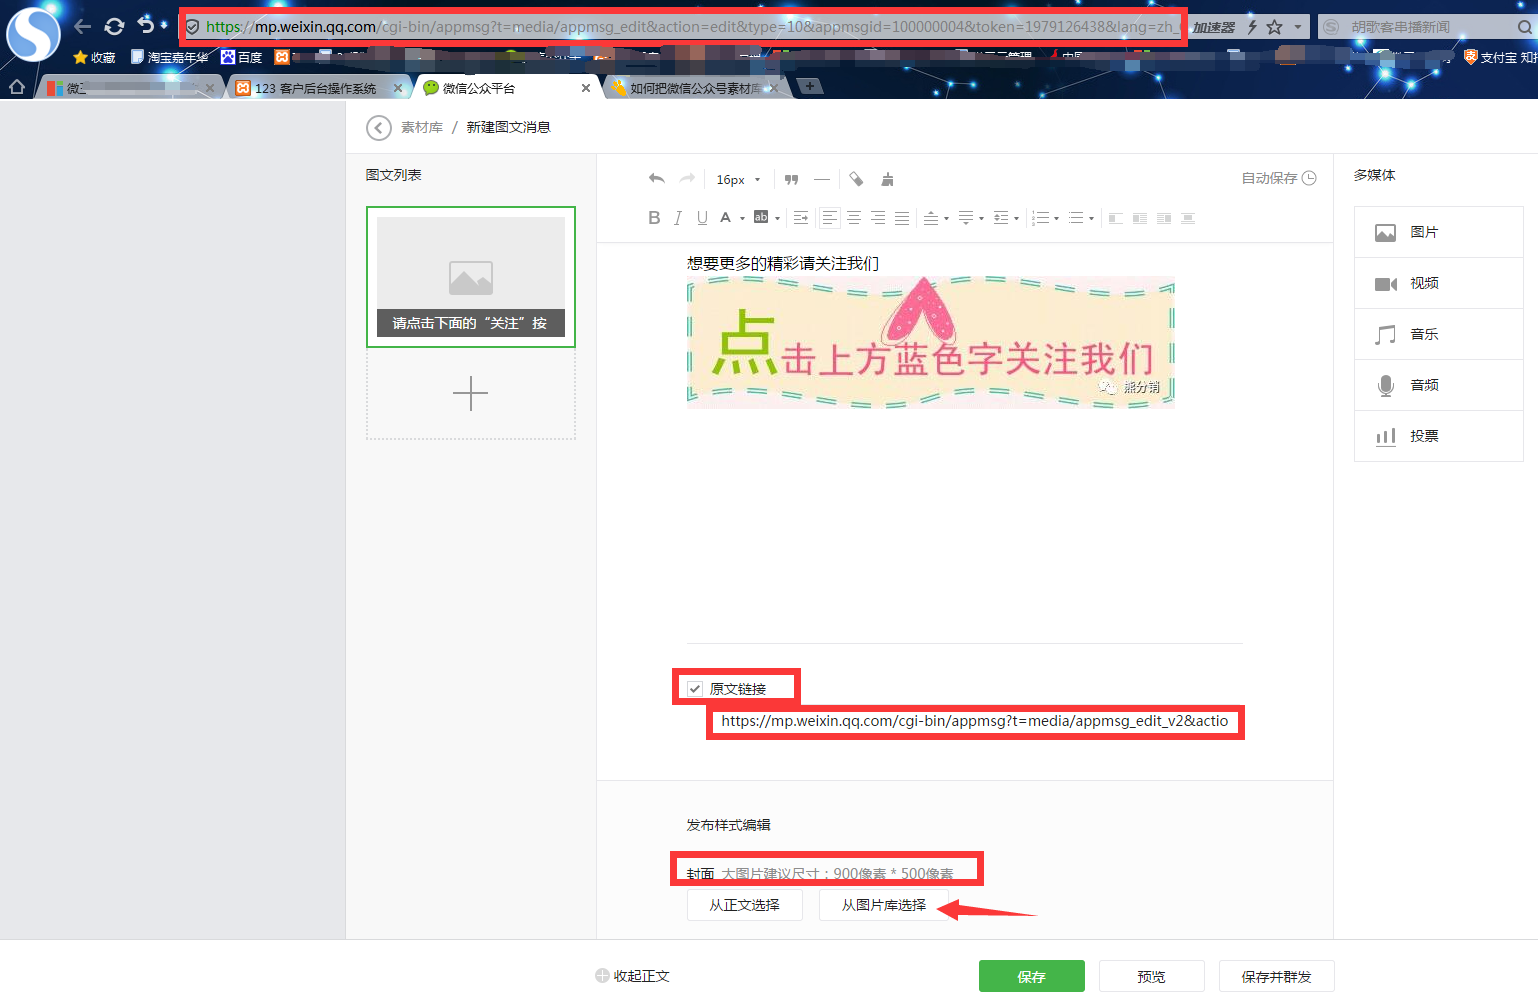Screen dimensions: 1538x993
Task: Click the clear formatting eraser icon
Action: (x=856, y=180)
